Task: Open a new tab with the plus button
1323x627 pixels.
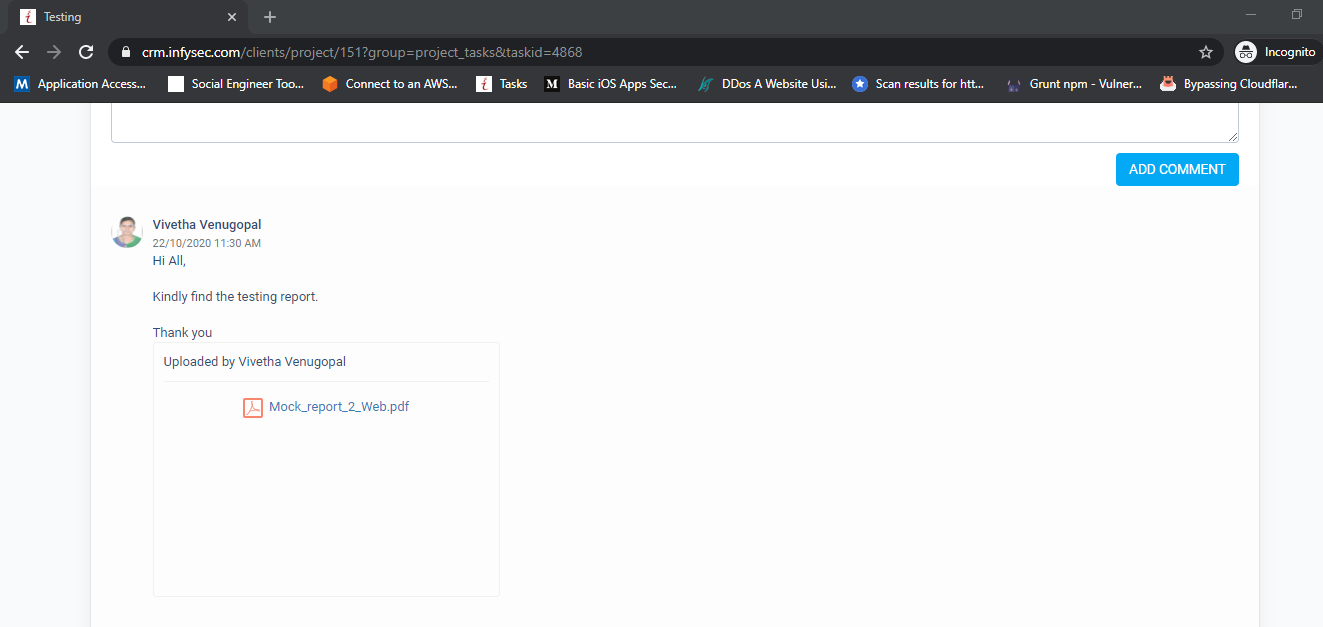Action: click(270, 17)
